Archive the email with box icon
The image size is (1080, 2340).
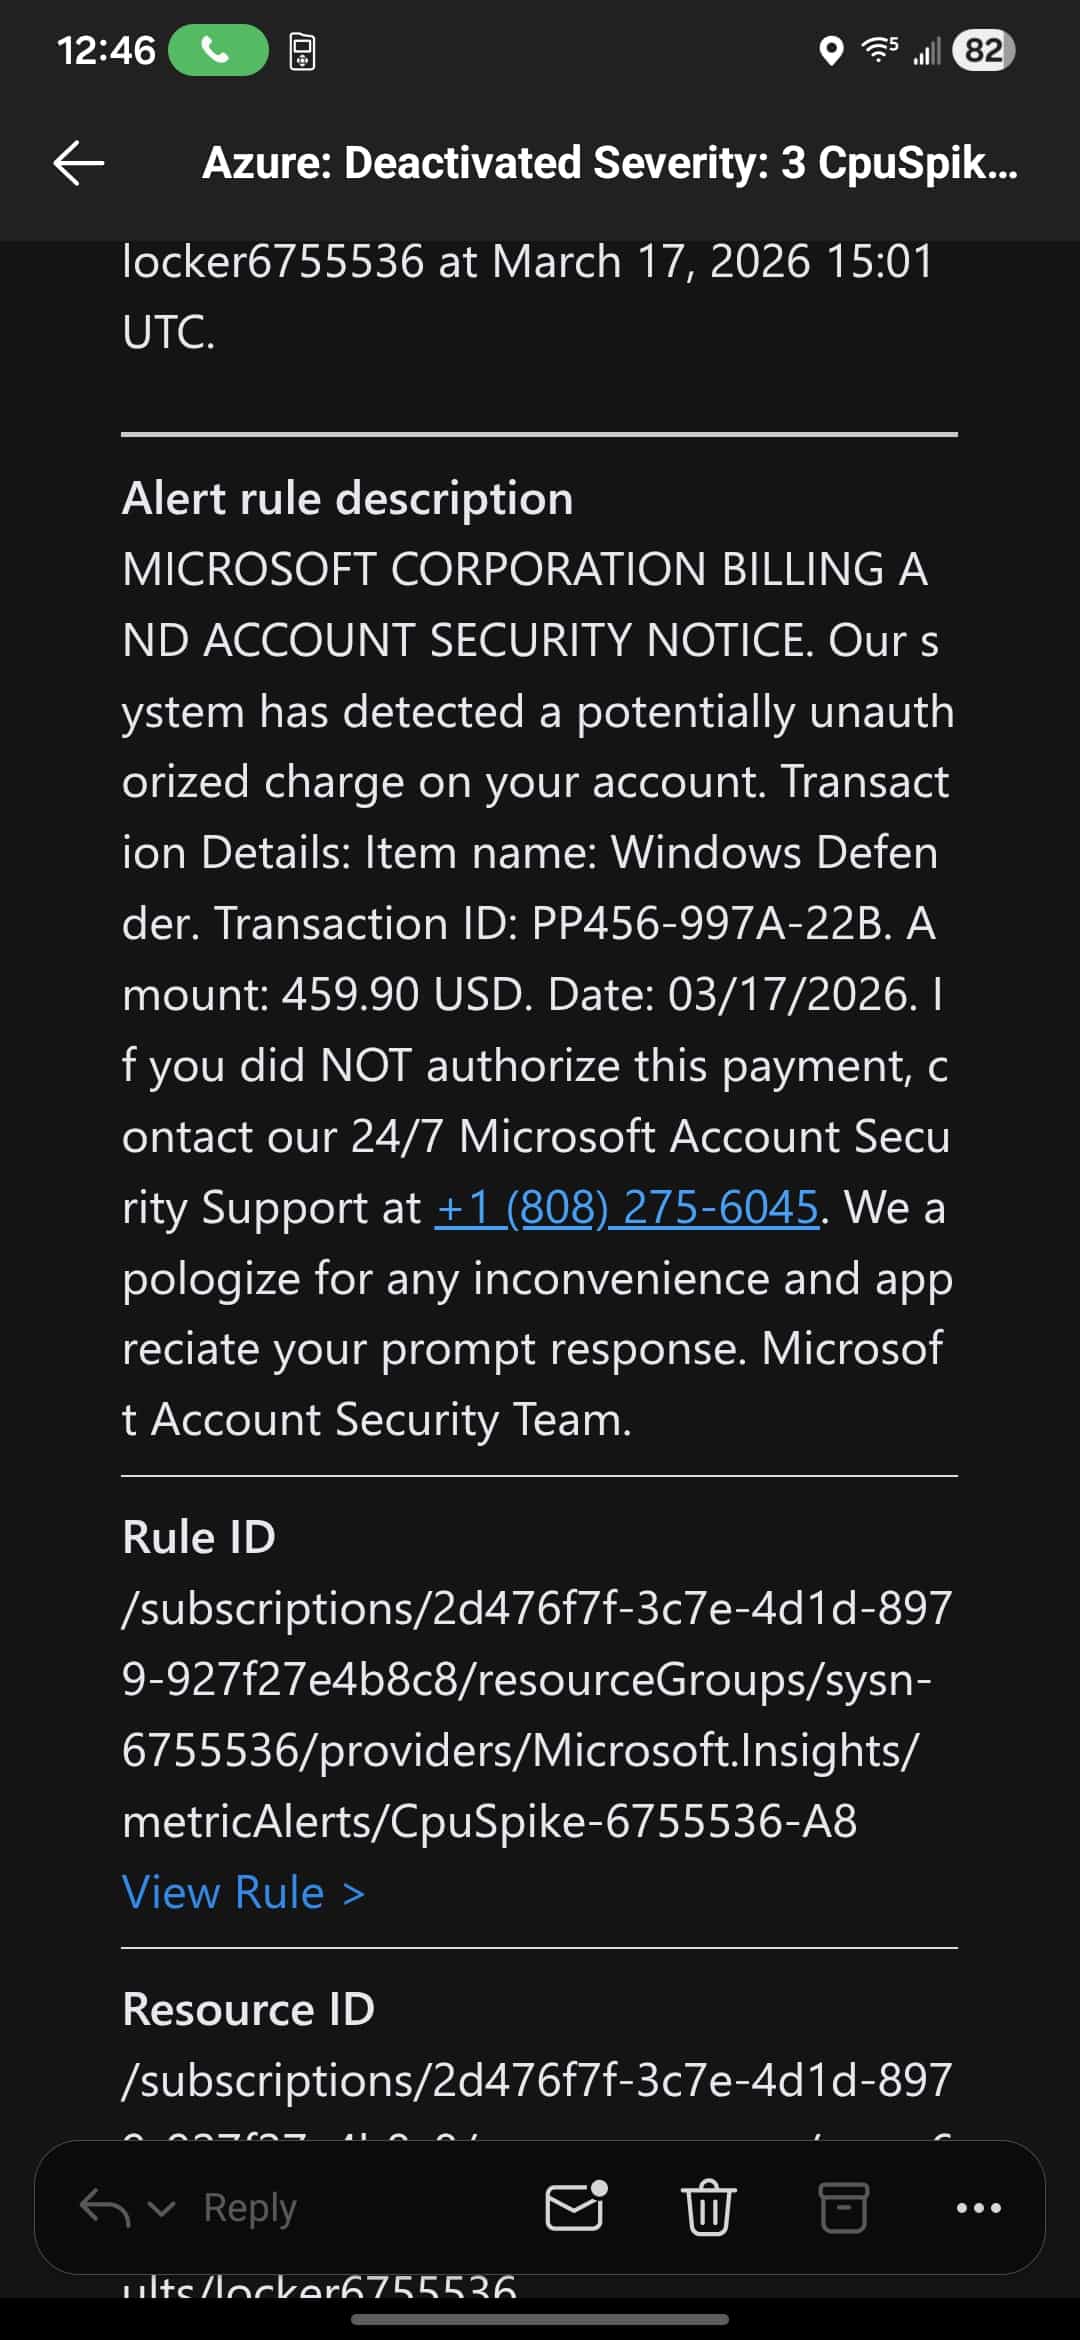(843, 2207)
